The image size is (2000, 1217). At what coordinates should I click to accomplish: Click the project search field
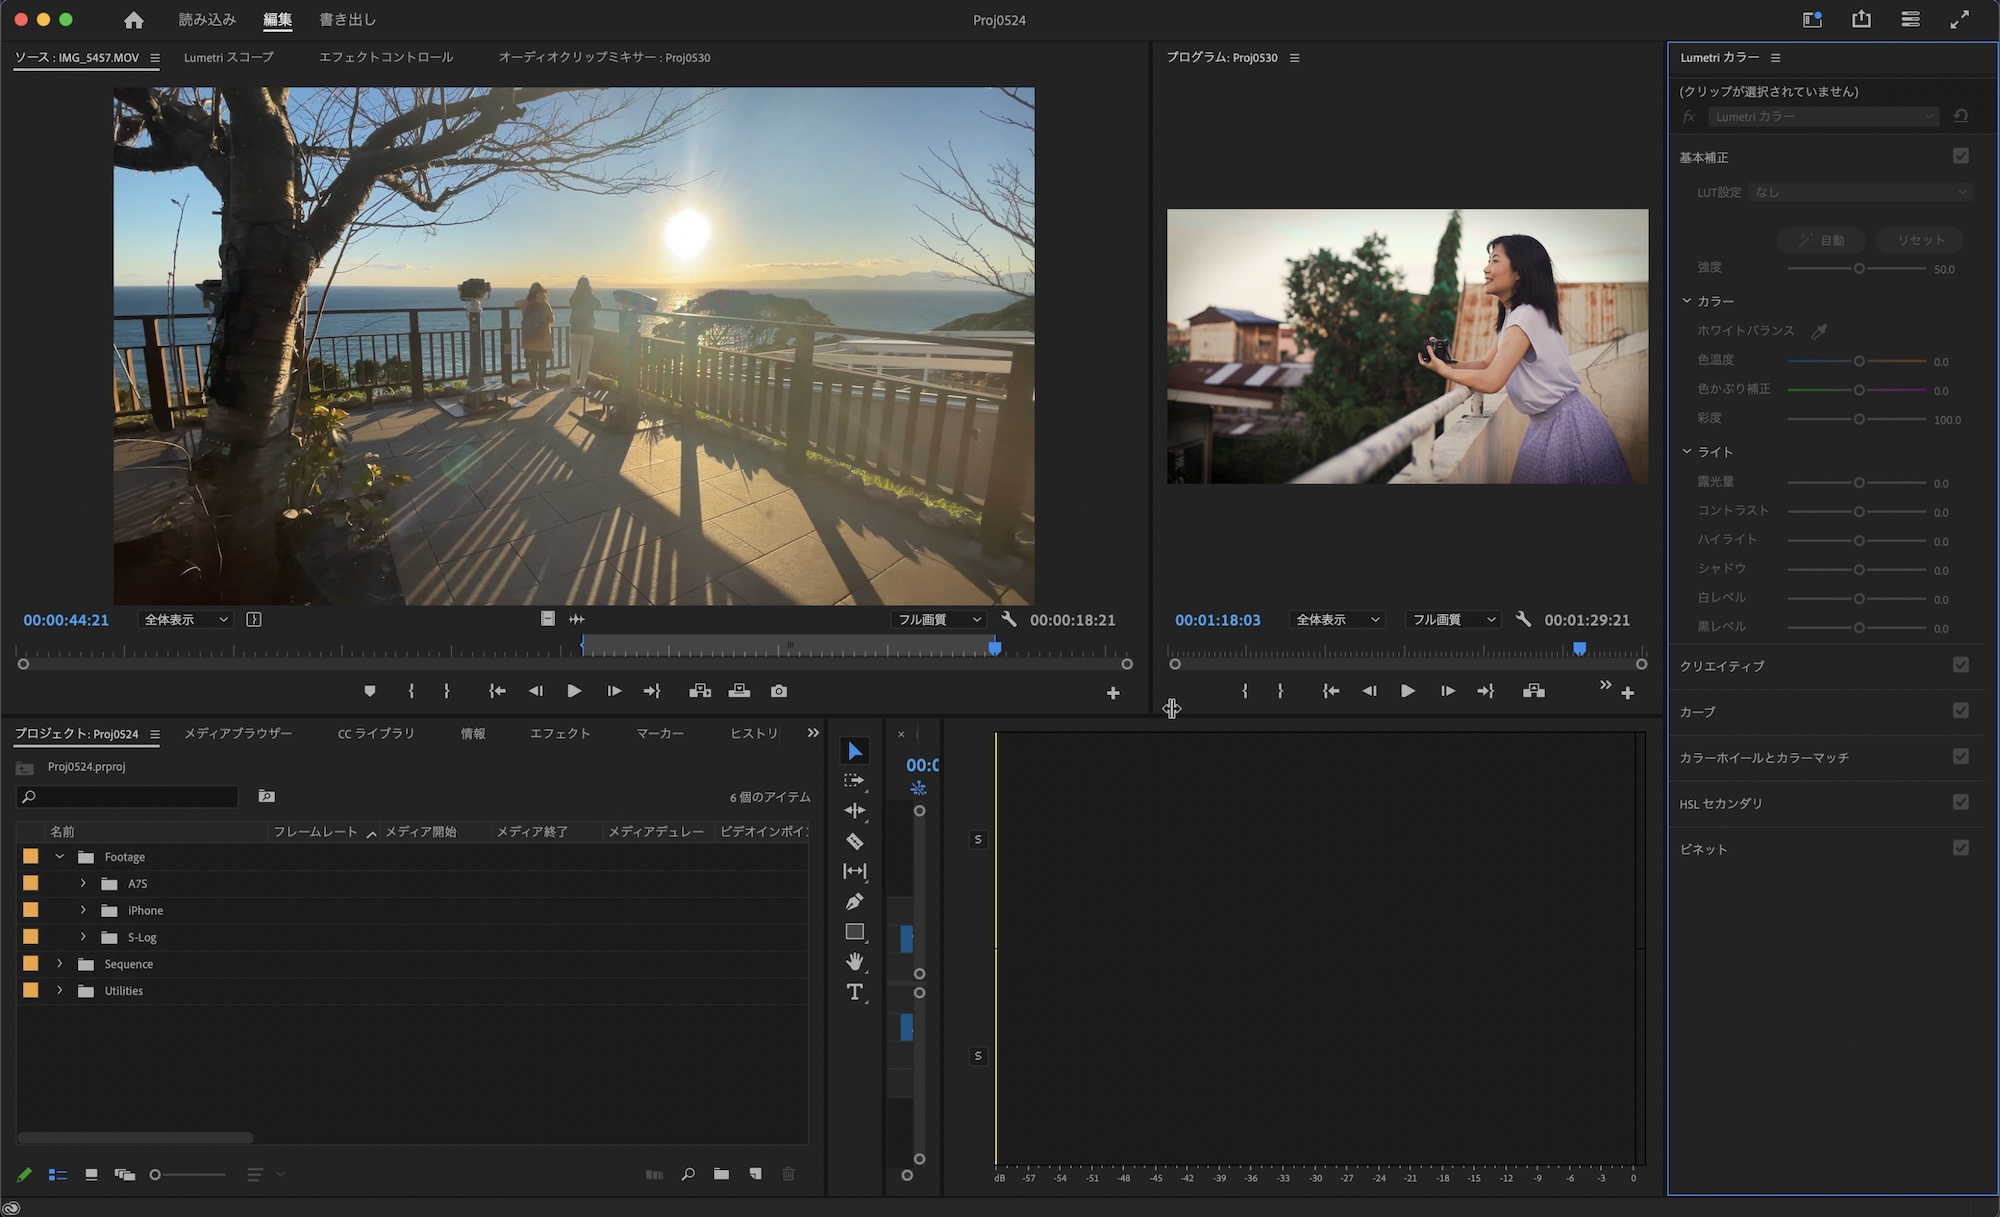[x=130, y=796]
